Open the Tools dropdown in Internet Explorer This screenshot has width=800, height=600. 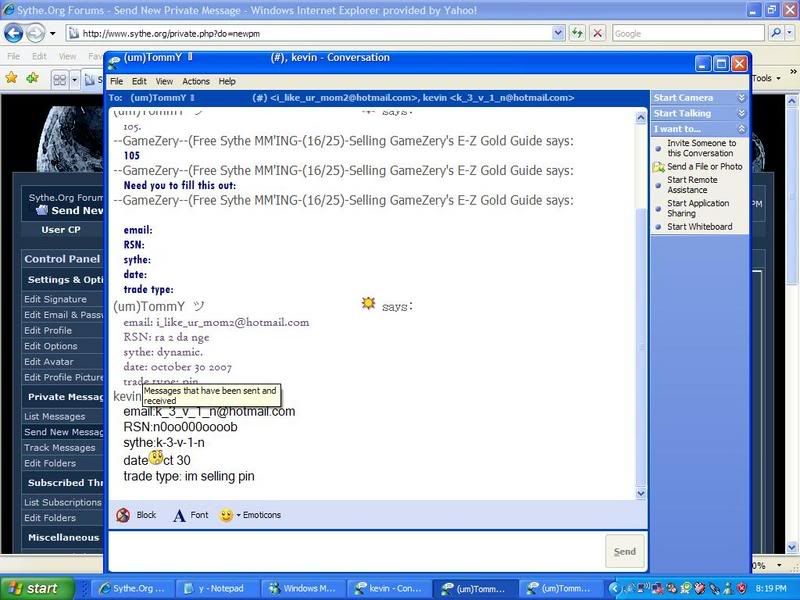pyautogui.click(x=766, y=78)
